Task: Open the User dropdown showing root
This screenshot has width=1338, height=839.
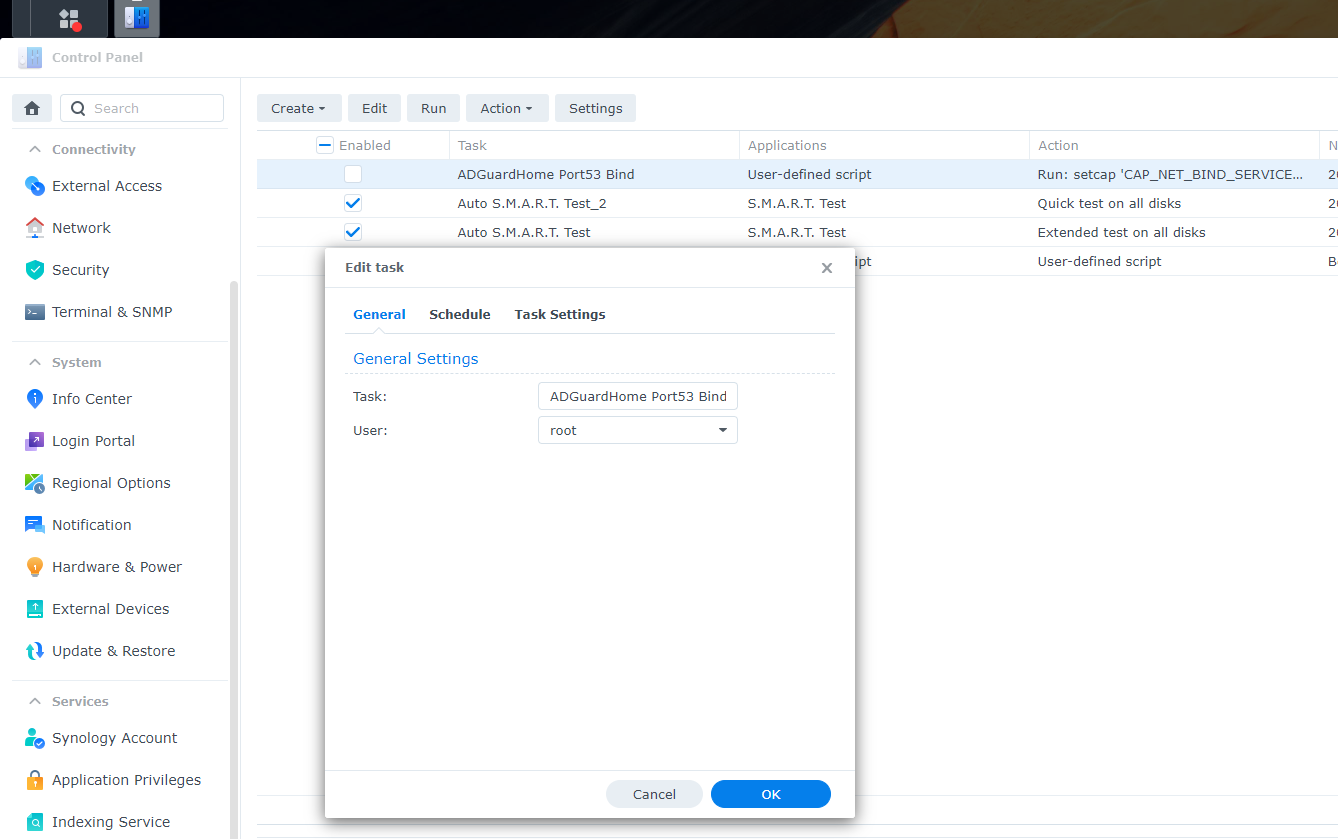Action: point(638,430)
